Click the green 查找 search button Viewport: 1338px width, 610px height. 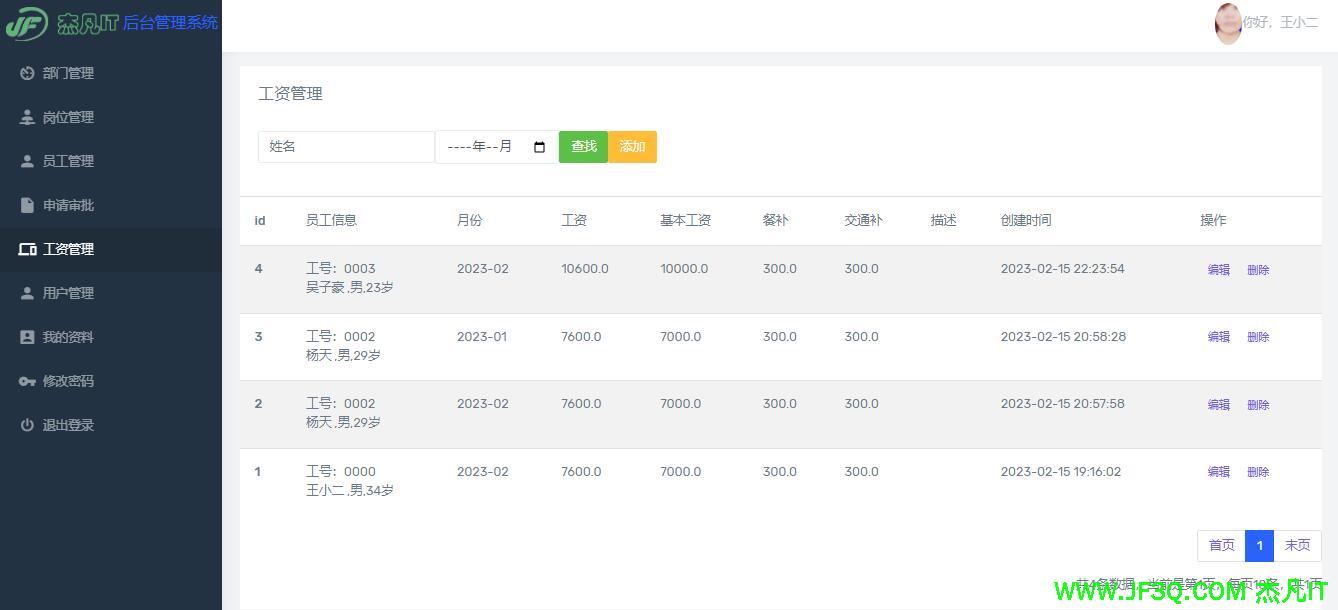click(583, 147)
